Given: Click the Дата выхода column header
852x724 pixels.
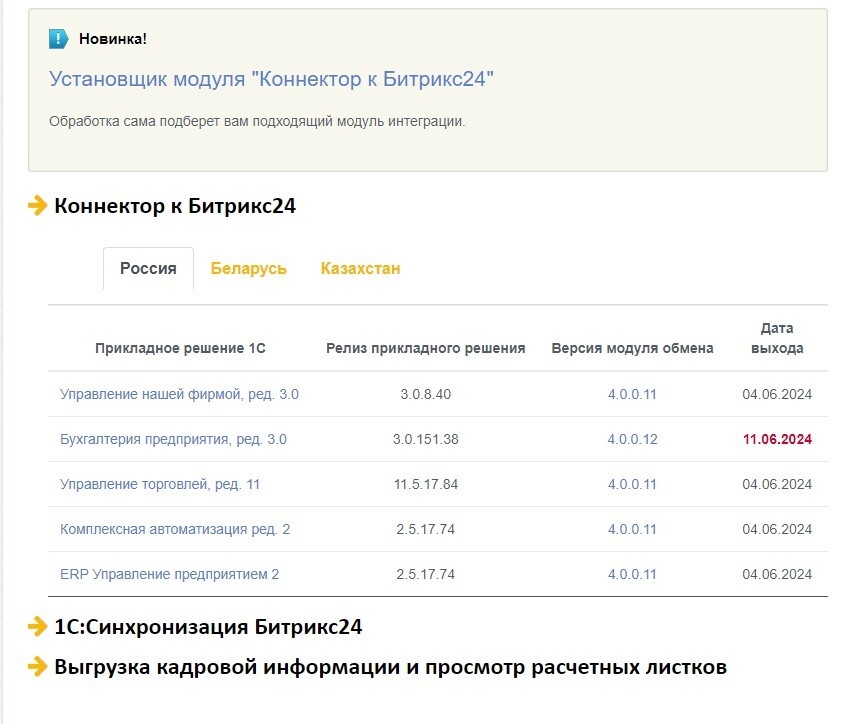Looking at the screenshot, I should pyautogui.click(x=777, y=338).
